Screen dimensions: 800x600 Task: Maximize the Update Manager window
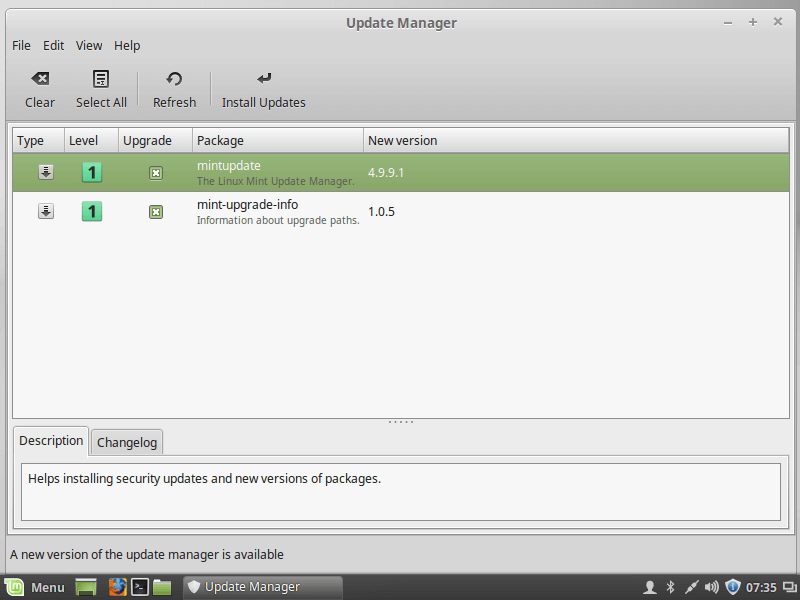753,22
